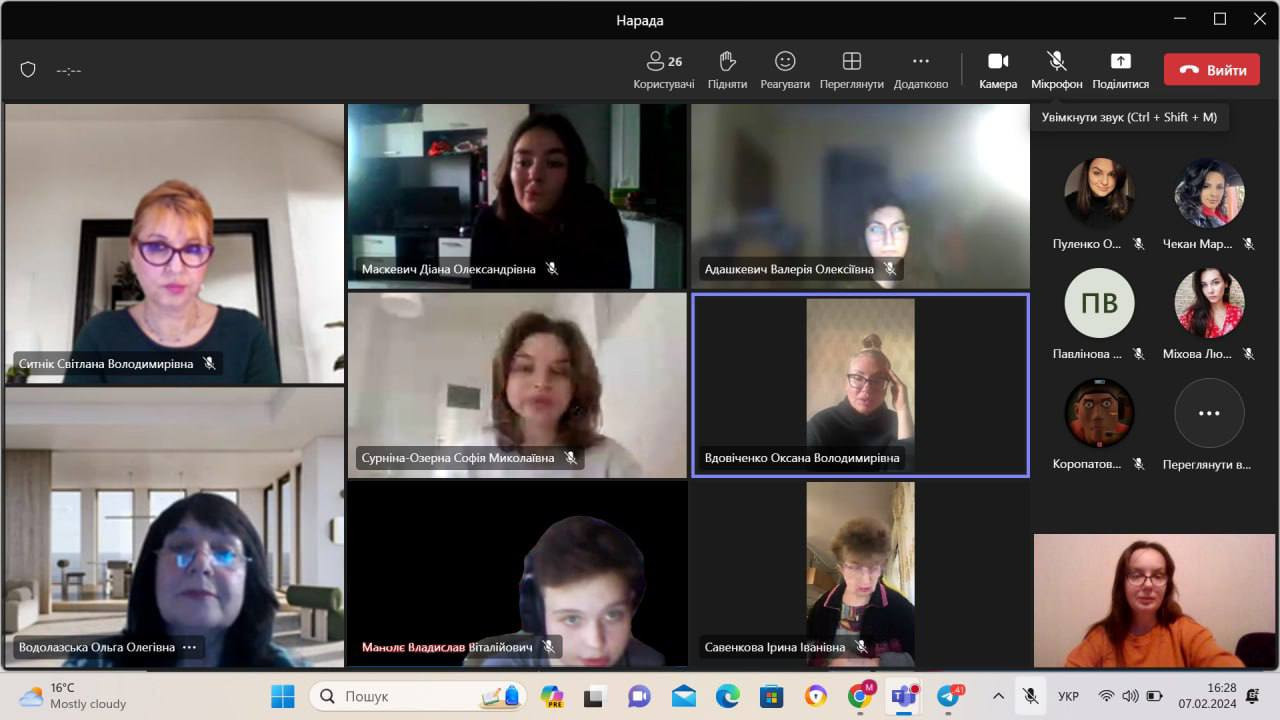
Task: Click the meeting timer display
Action: coord(69,70)
